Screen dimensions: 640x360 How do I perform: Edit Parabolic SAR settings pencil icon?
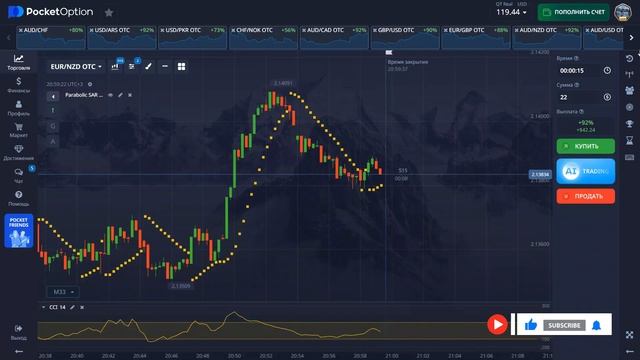(120, 95)
